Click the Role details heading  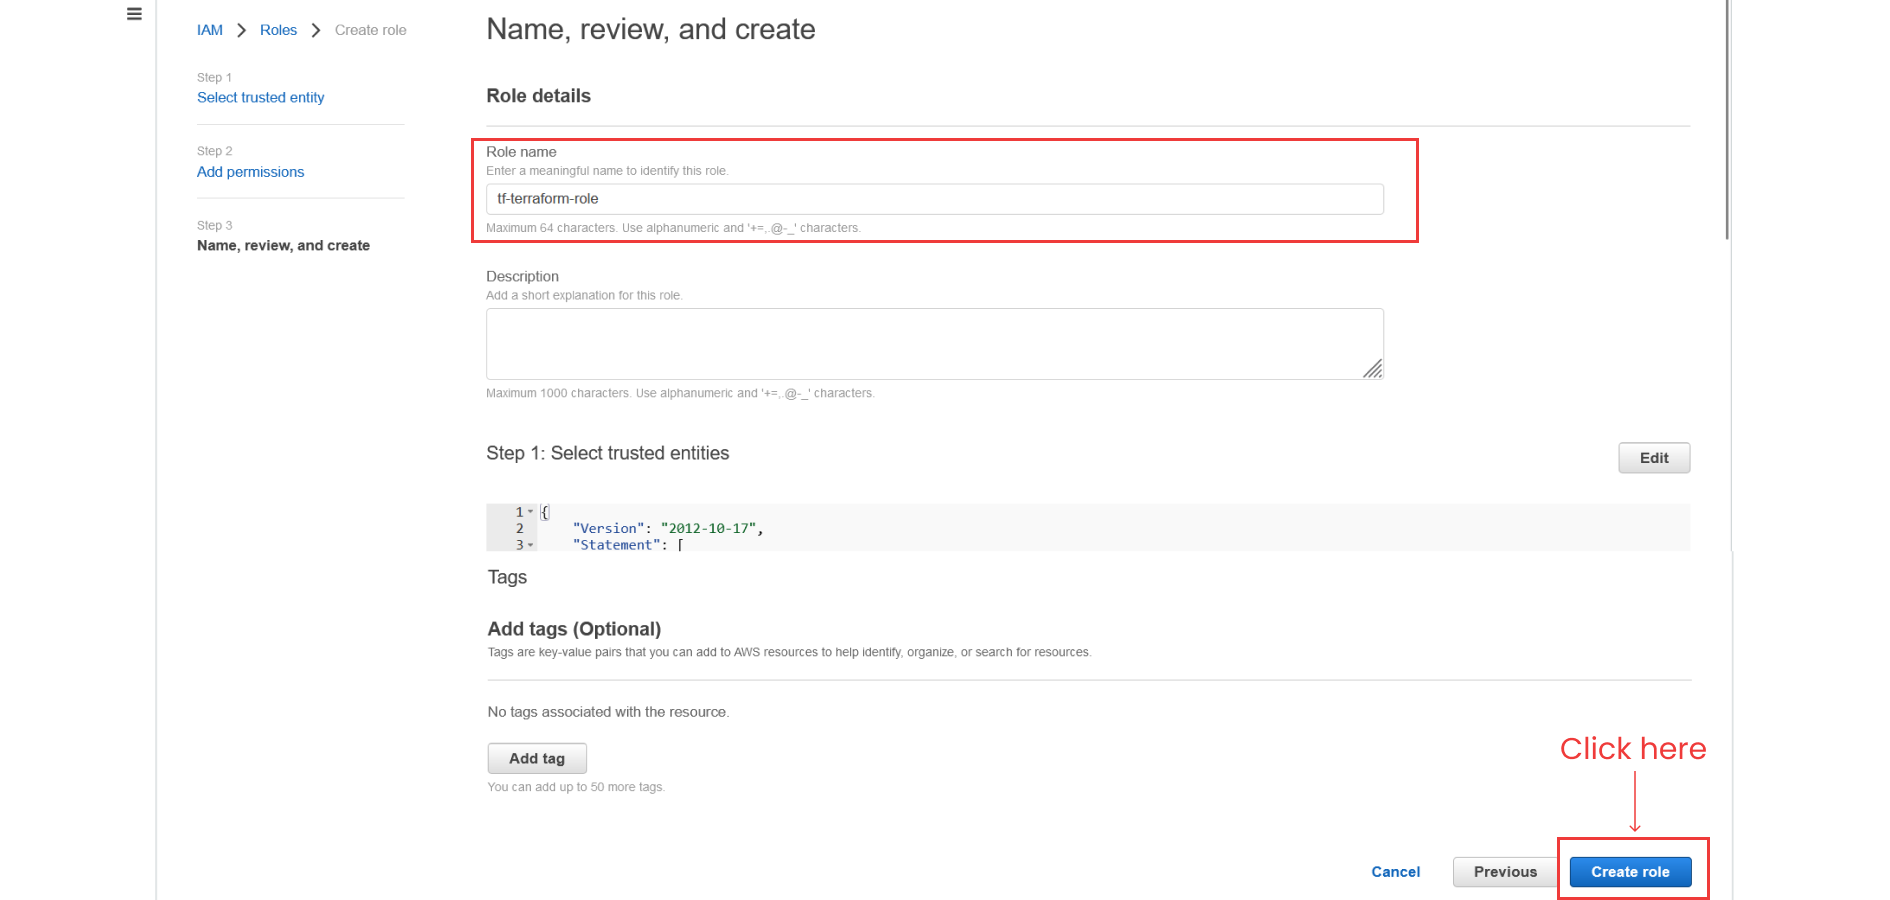click(x=538, y=96)
